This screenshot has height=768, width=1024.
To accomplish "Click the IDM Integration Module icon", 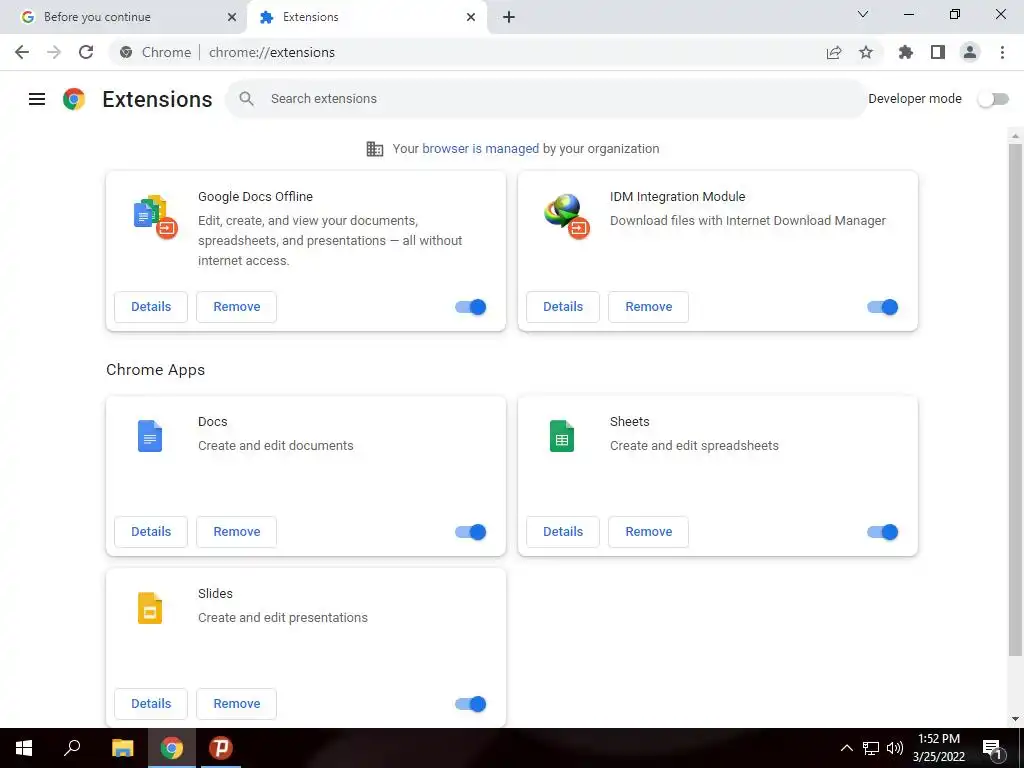I will pos(567,217).
